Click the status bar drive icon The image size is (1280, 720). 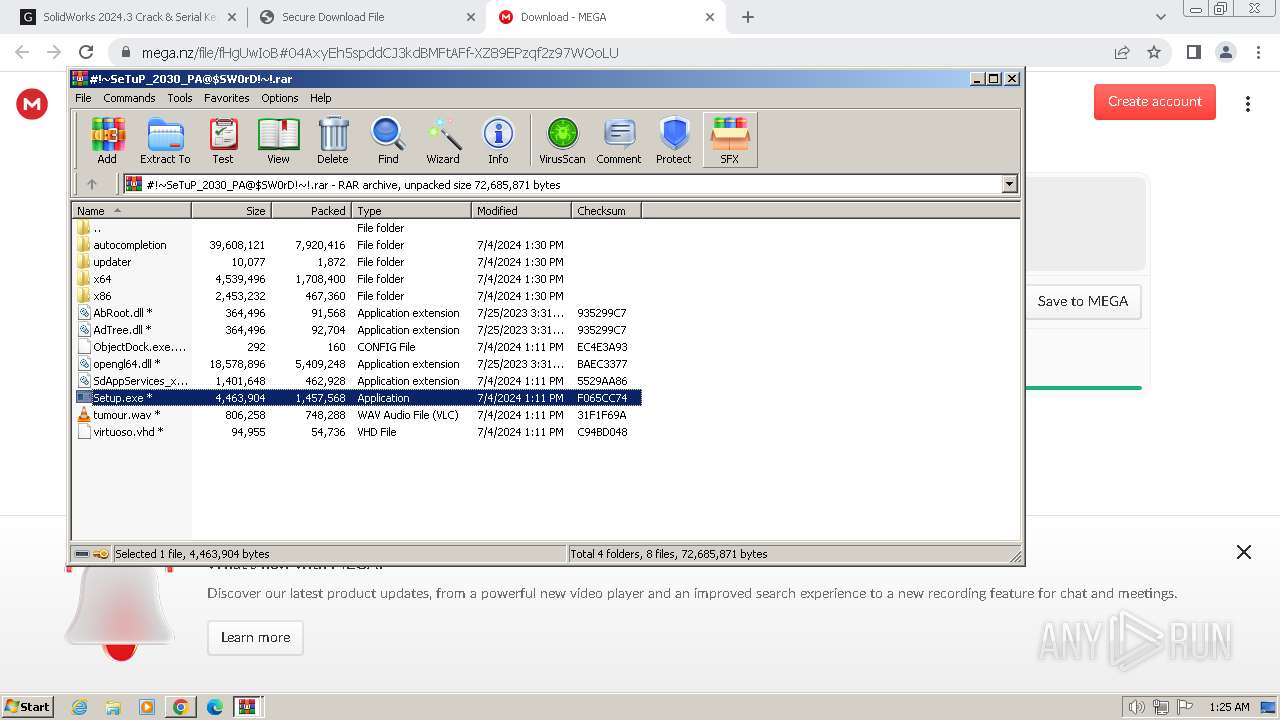click(82, 554)
